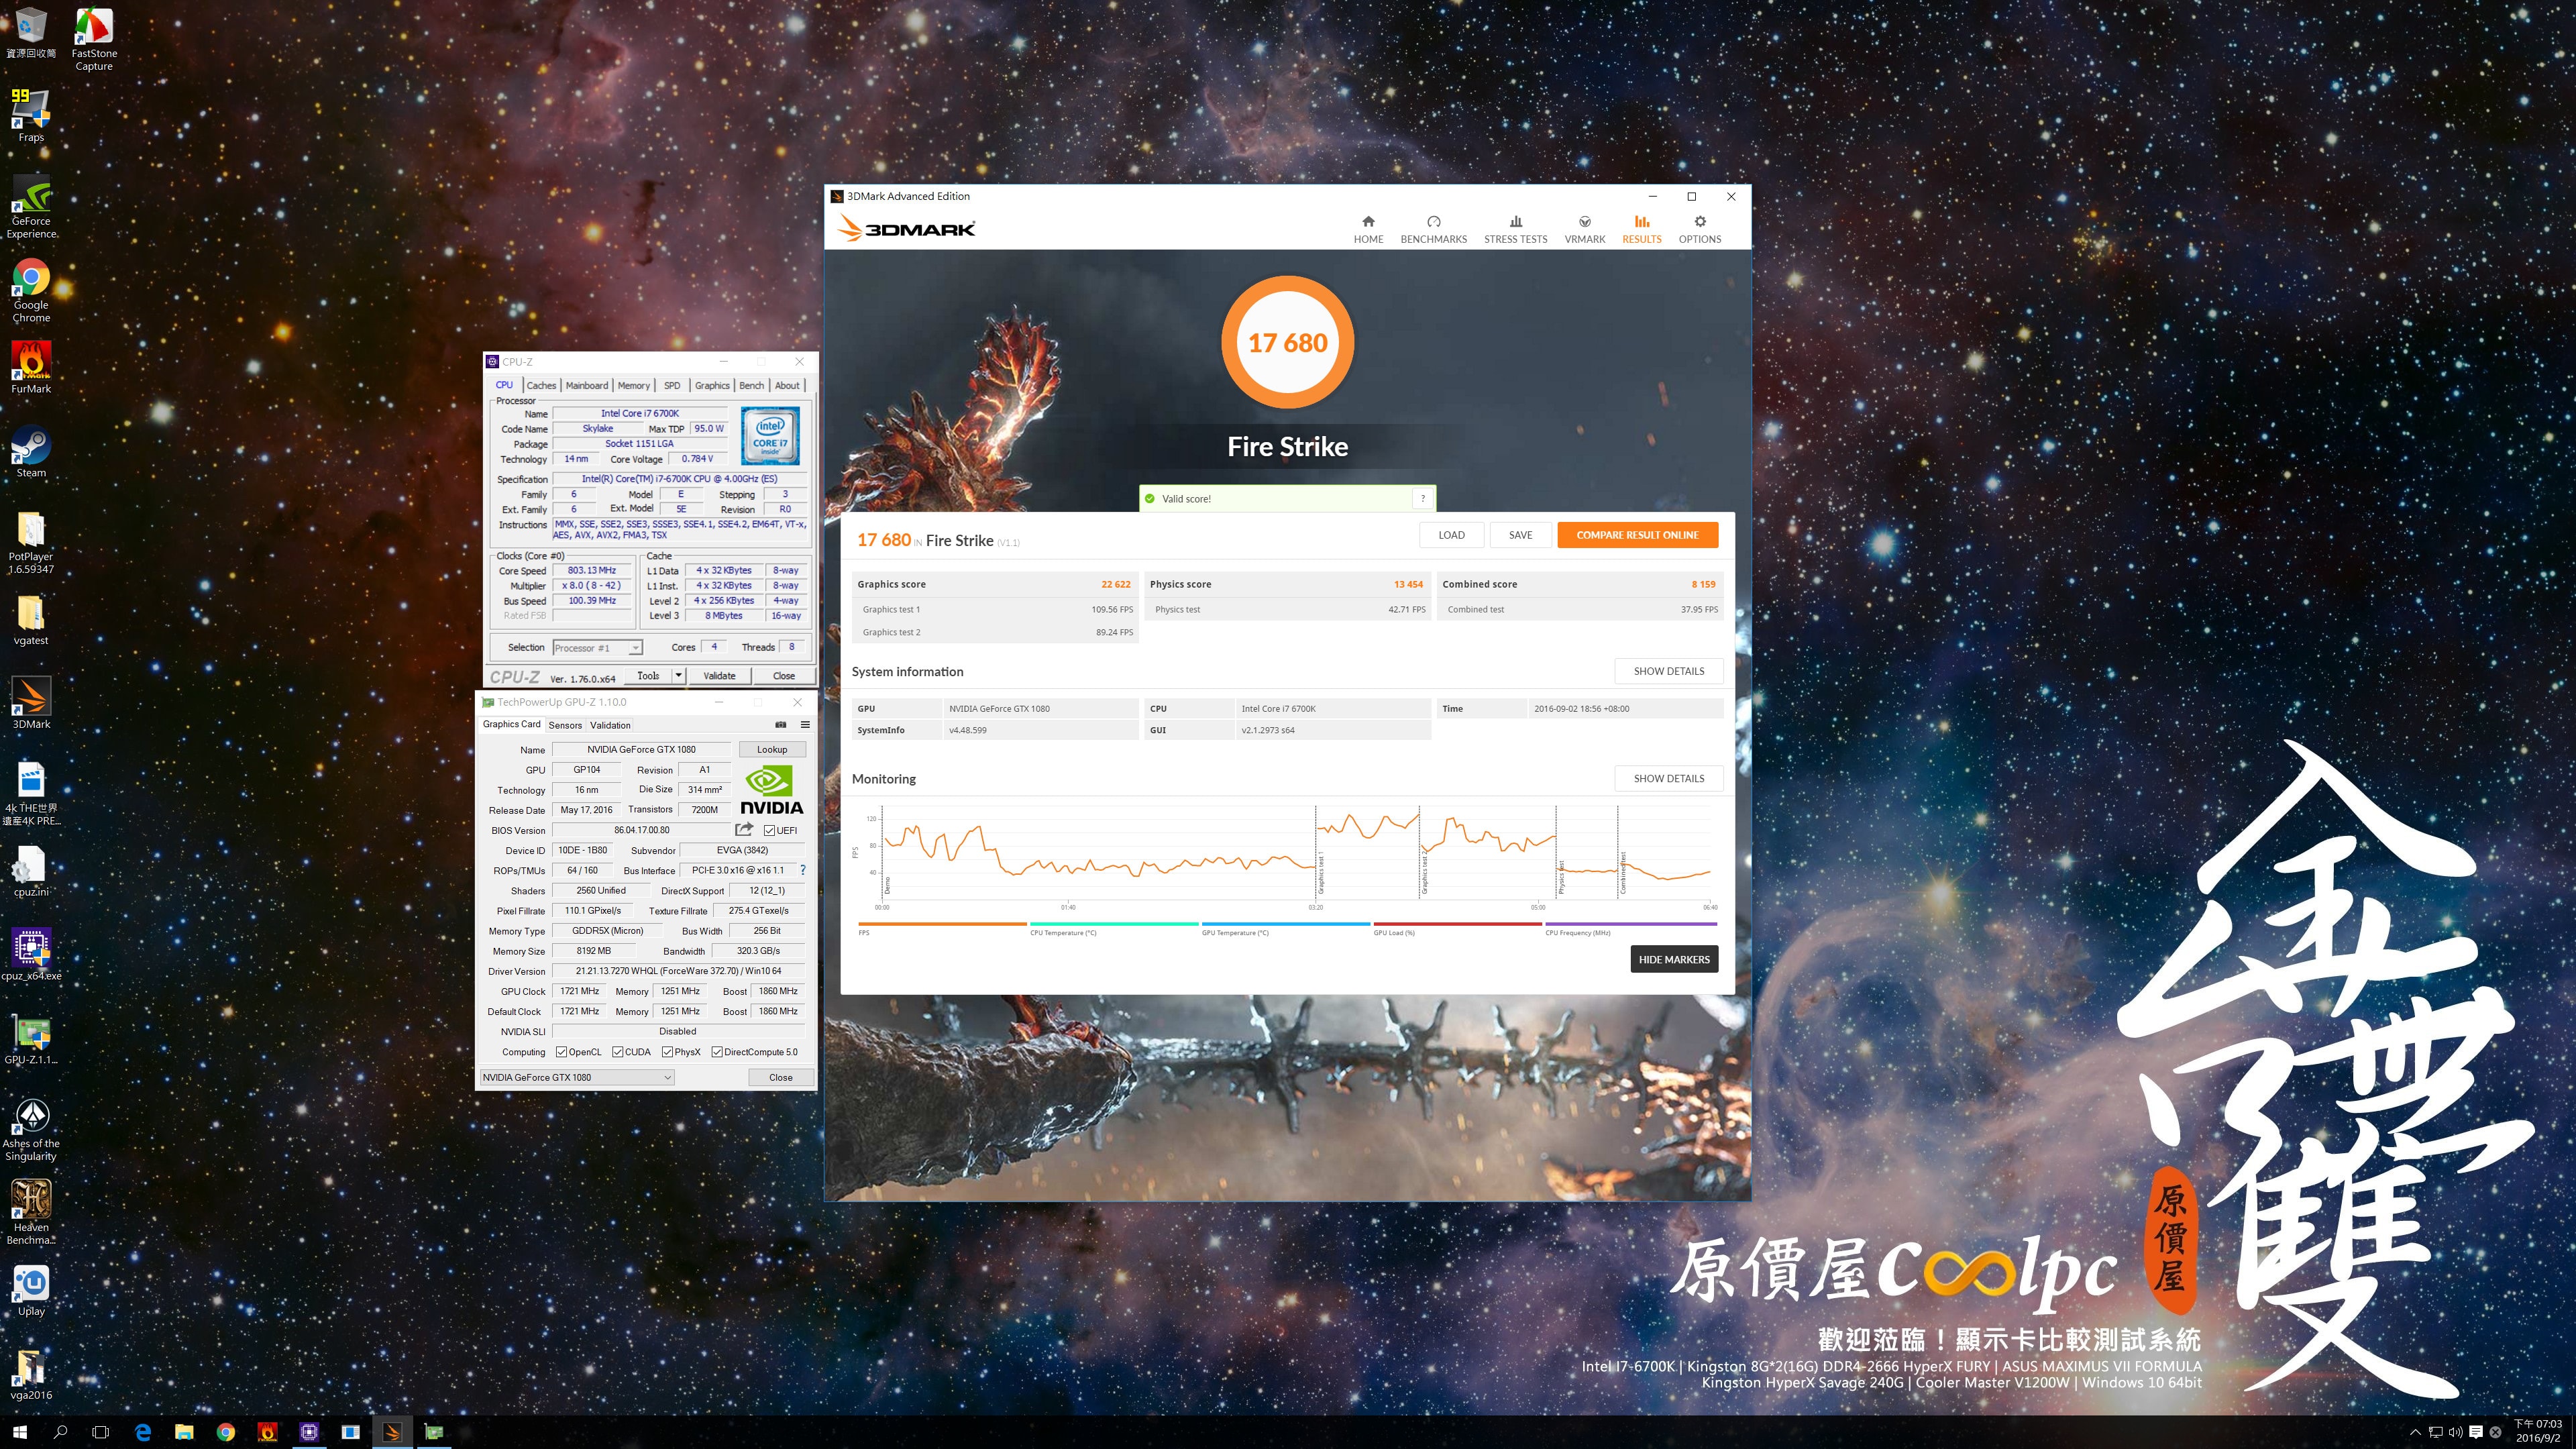Screen dimensions: 2576x1449
Task: Switch to the Mainboard tab in CPU-Z
Action: (586, 385)
